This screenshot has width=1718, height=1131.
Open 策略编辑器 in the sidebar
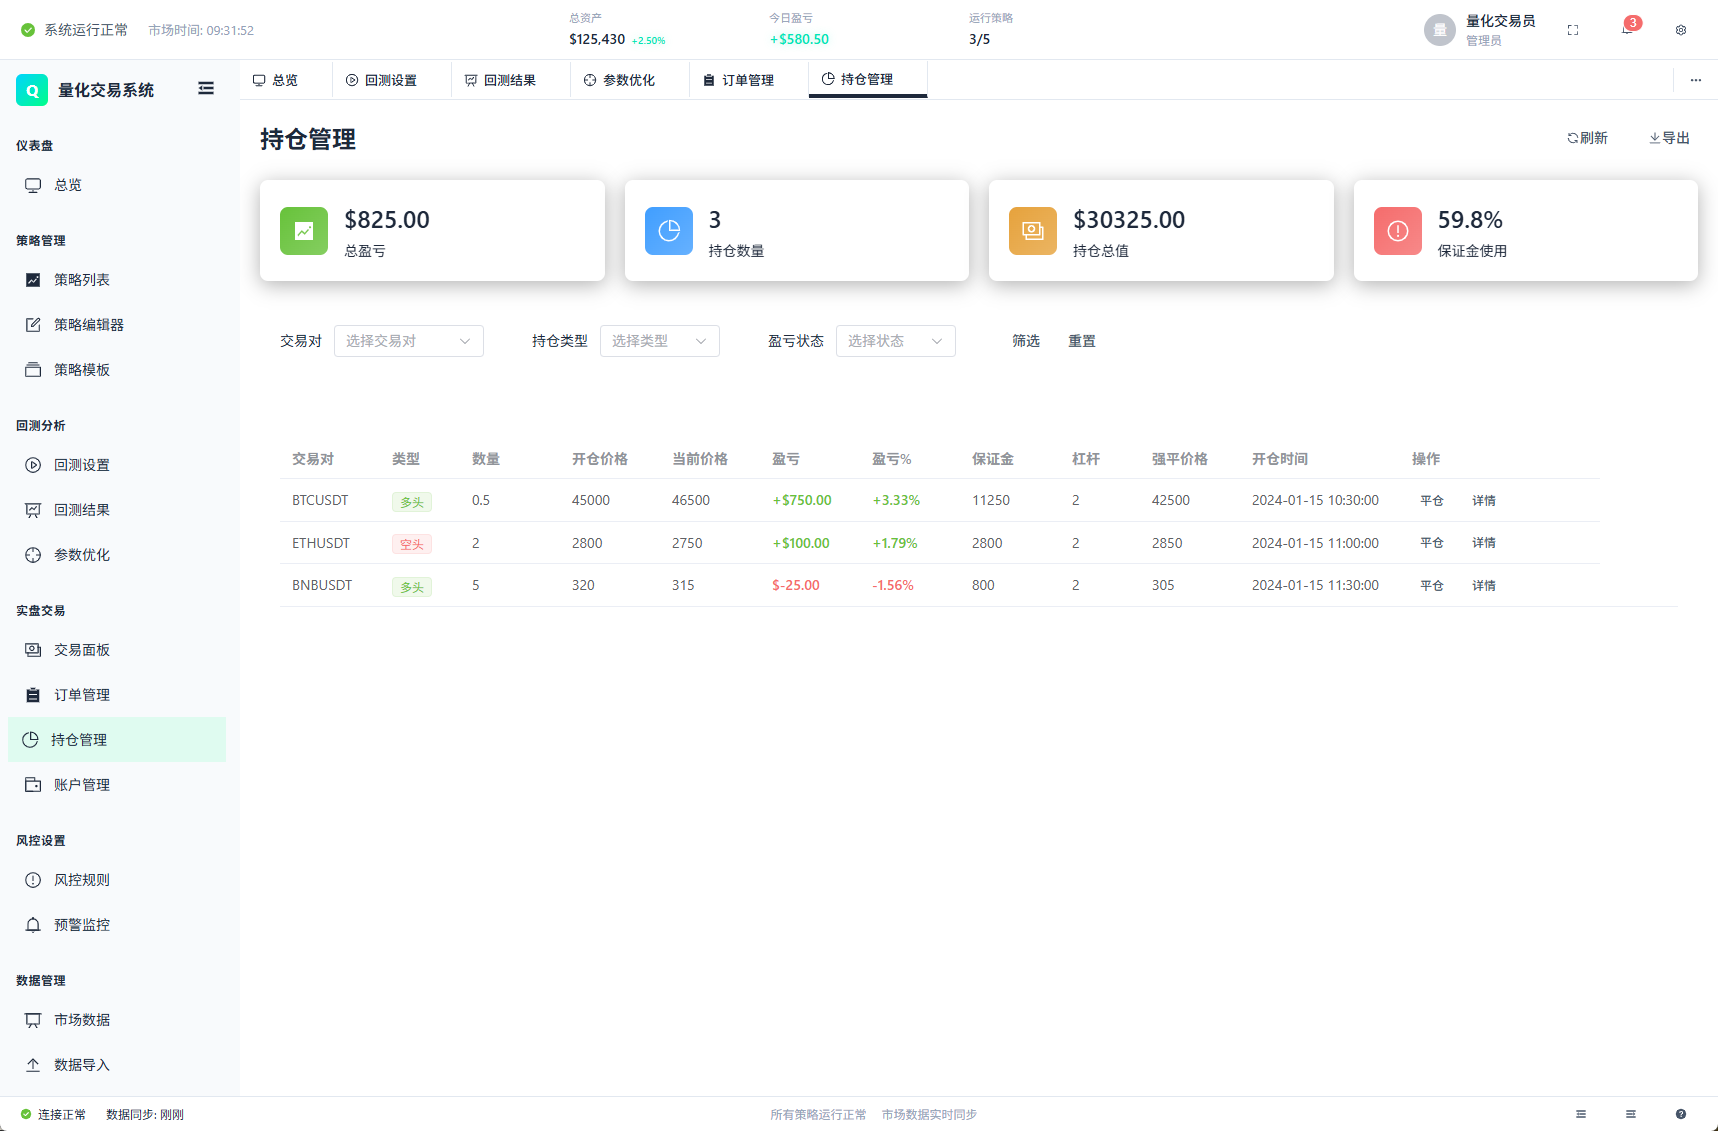click(117, 325)
